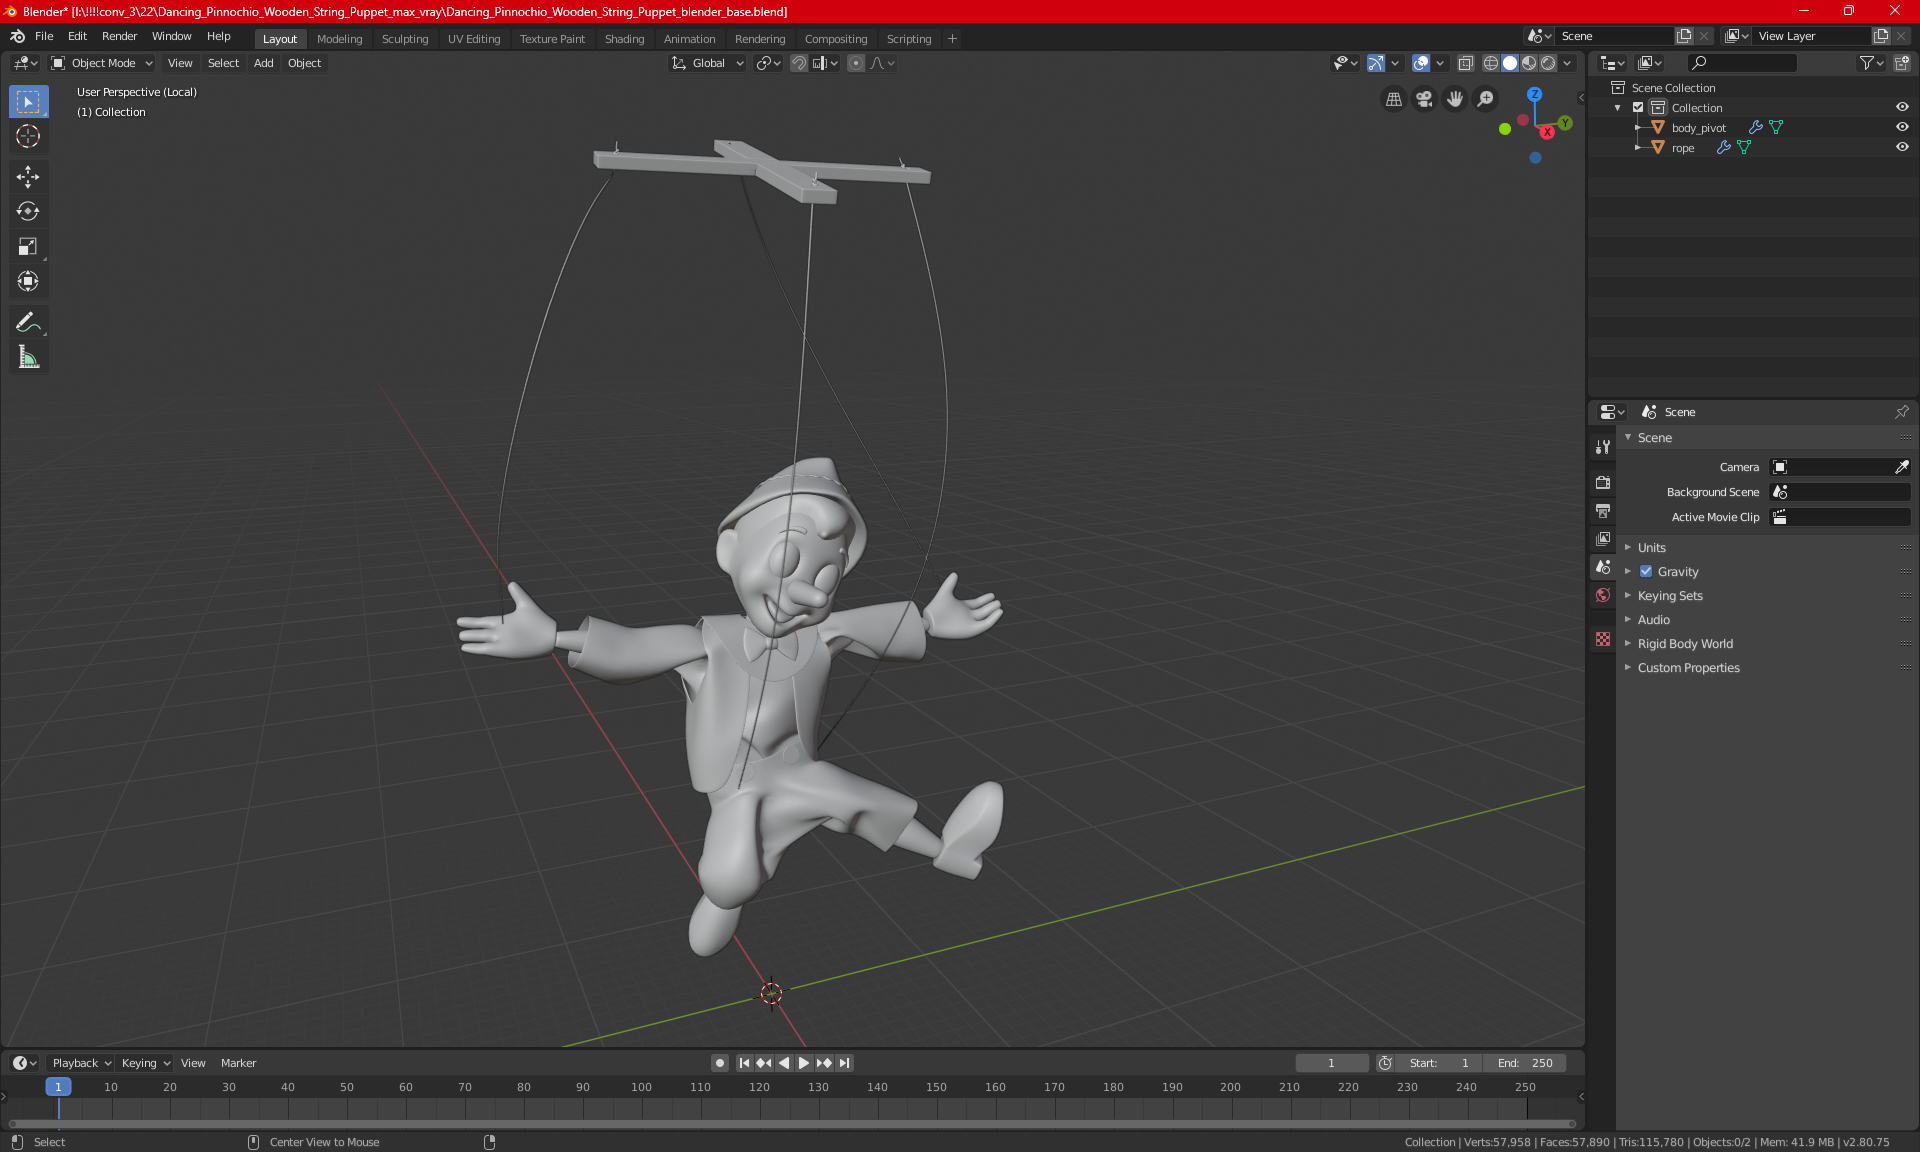
Task: Switch to solid viewport shading
Action: click(x=1510, y=63)
